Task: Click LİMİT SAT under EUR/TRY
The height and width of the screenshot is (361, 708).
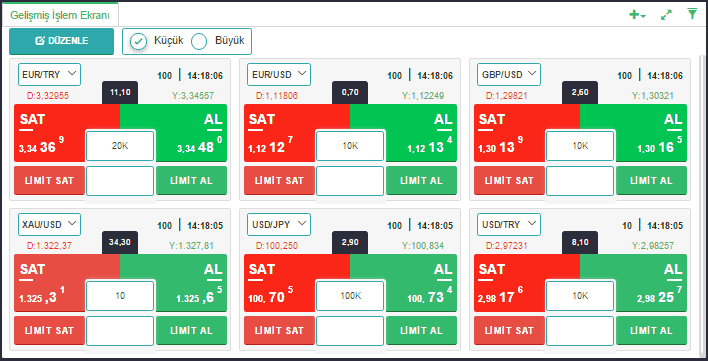Action: (x=49, y=180)
